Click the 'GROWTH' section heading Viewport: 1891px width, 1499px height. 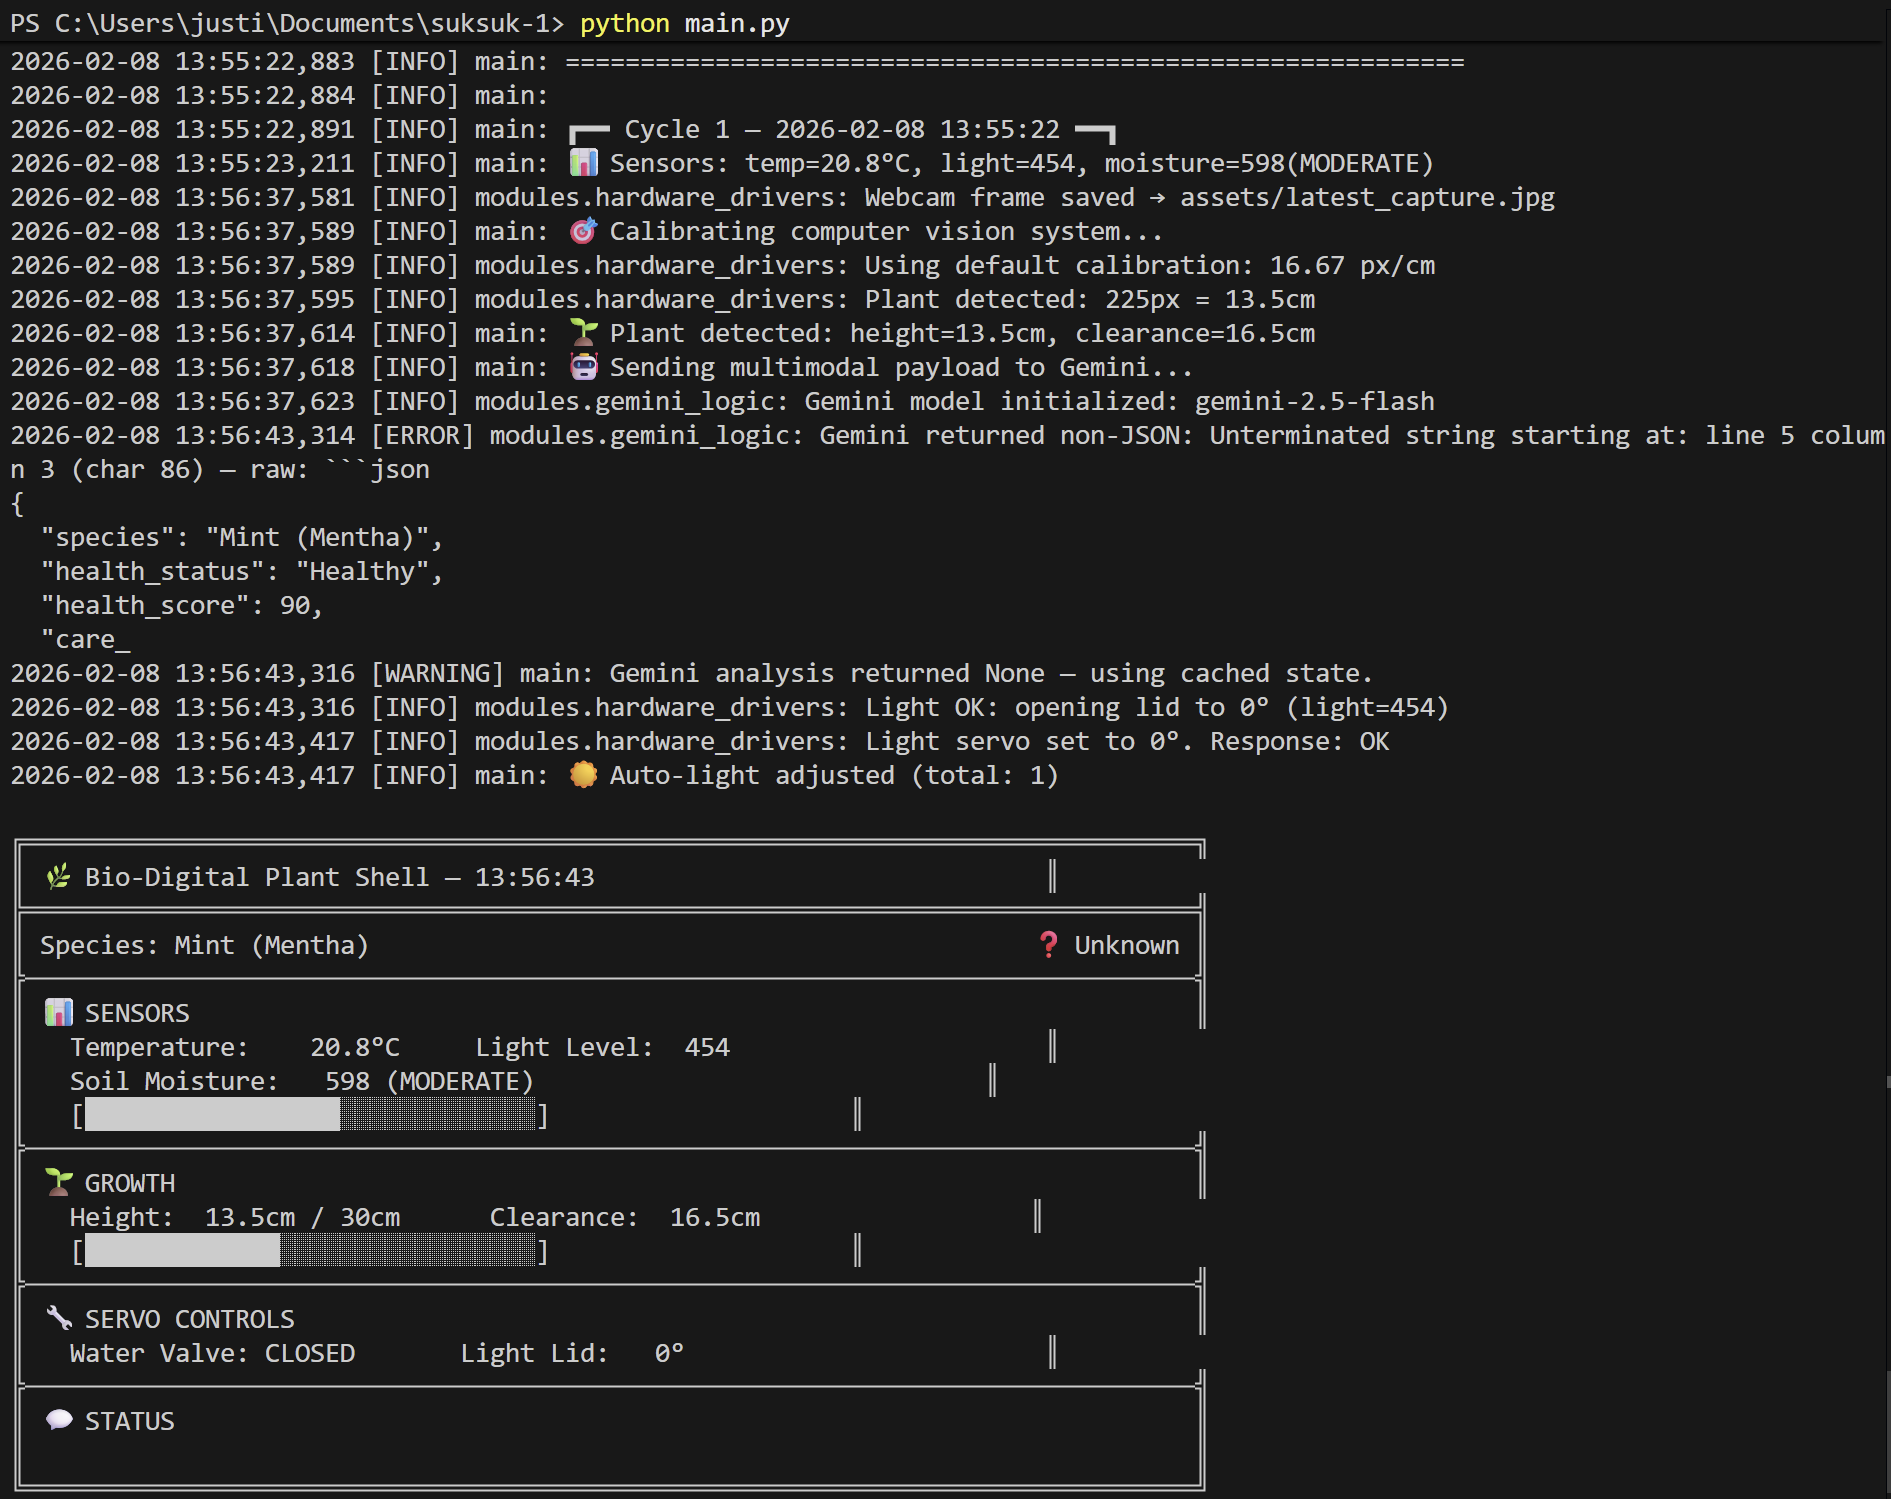coord(130,1183)
